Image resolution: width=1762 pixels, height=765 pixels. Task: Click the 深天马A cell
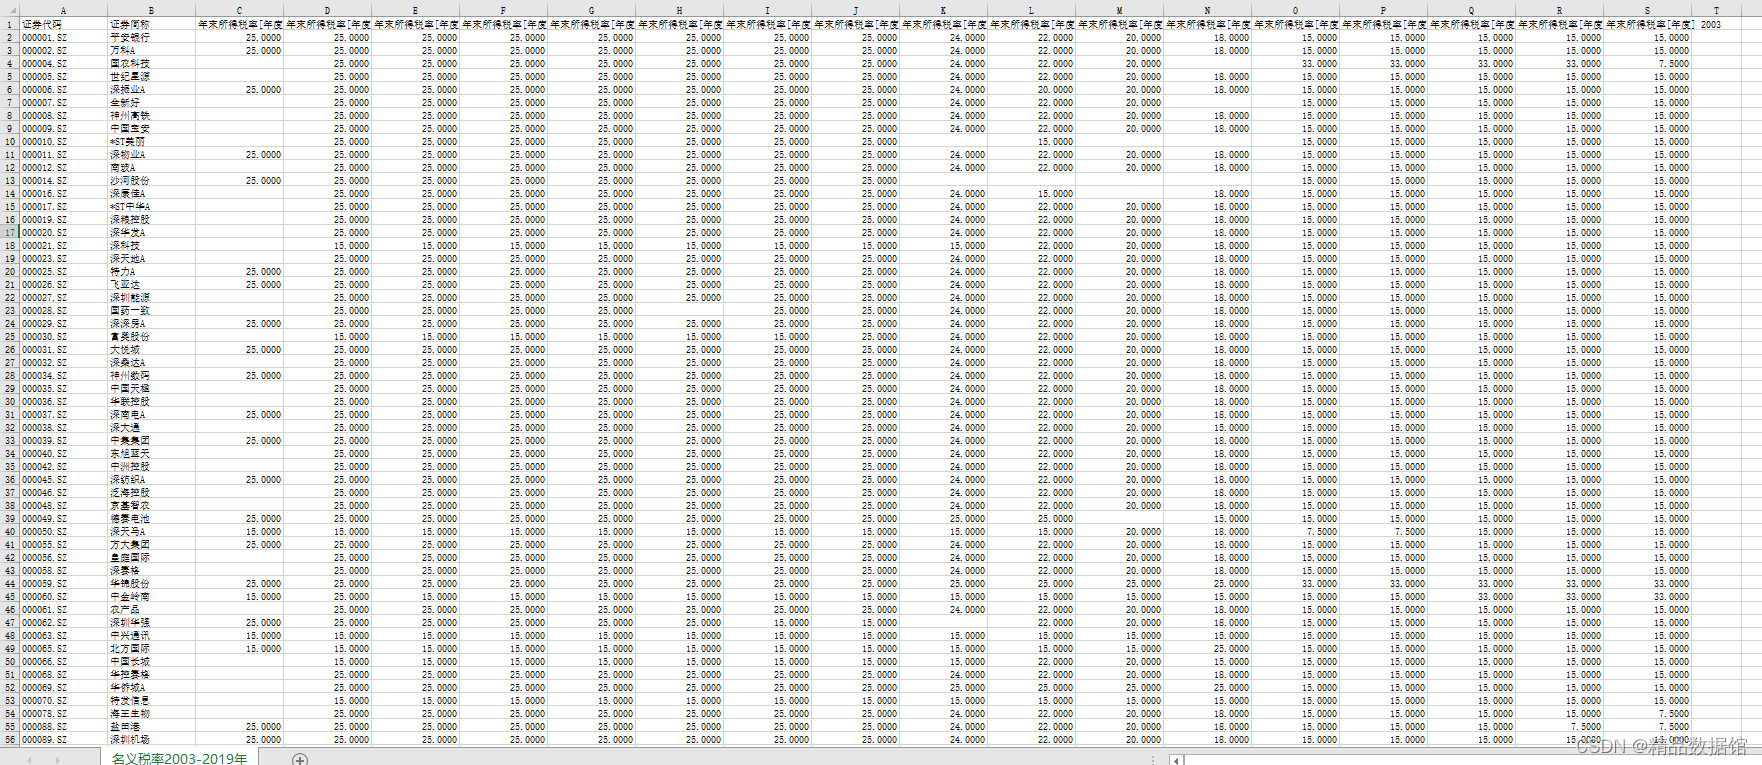(152, 531)
